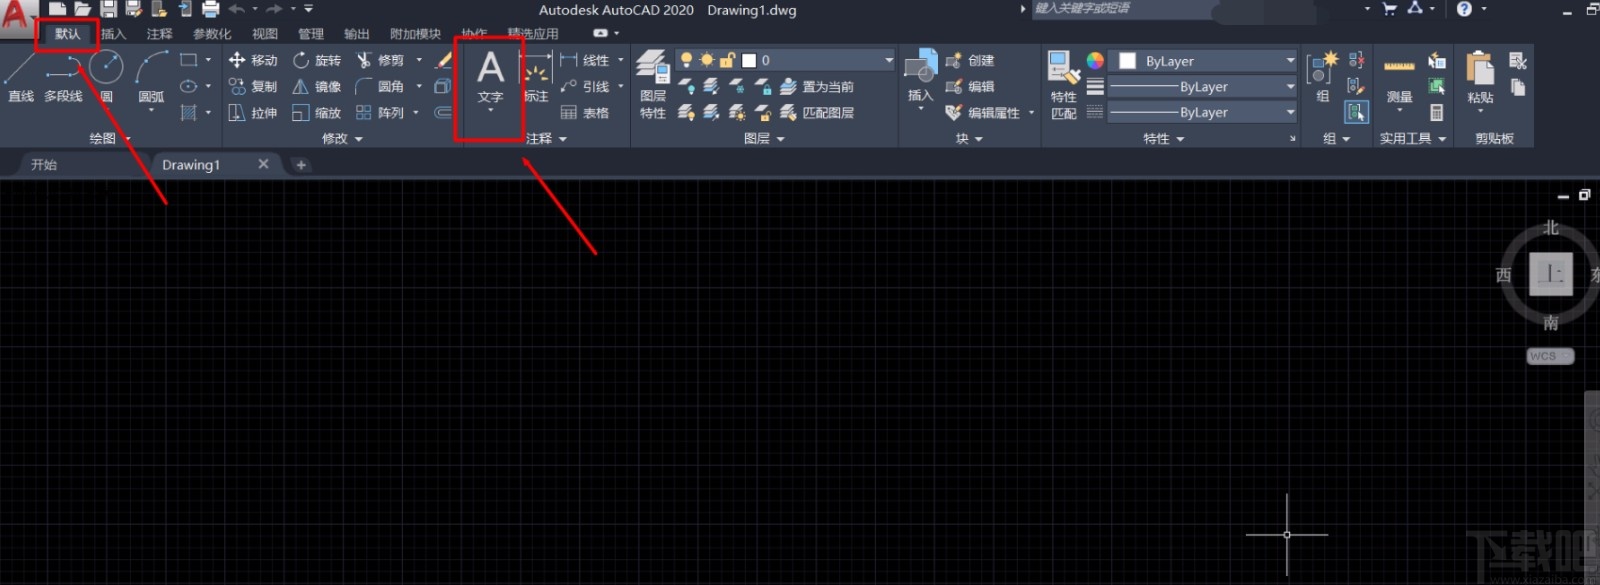Select the Hatch fill tool icon

pyautogui.click(x=188, y=112)
